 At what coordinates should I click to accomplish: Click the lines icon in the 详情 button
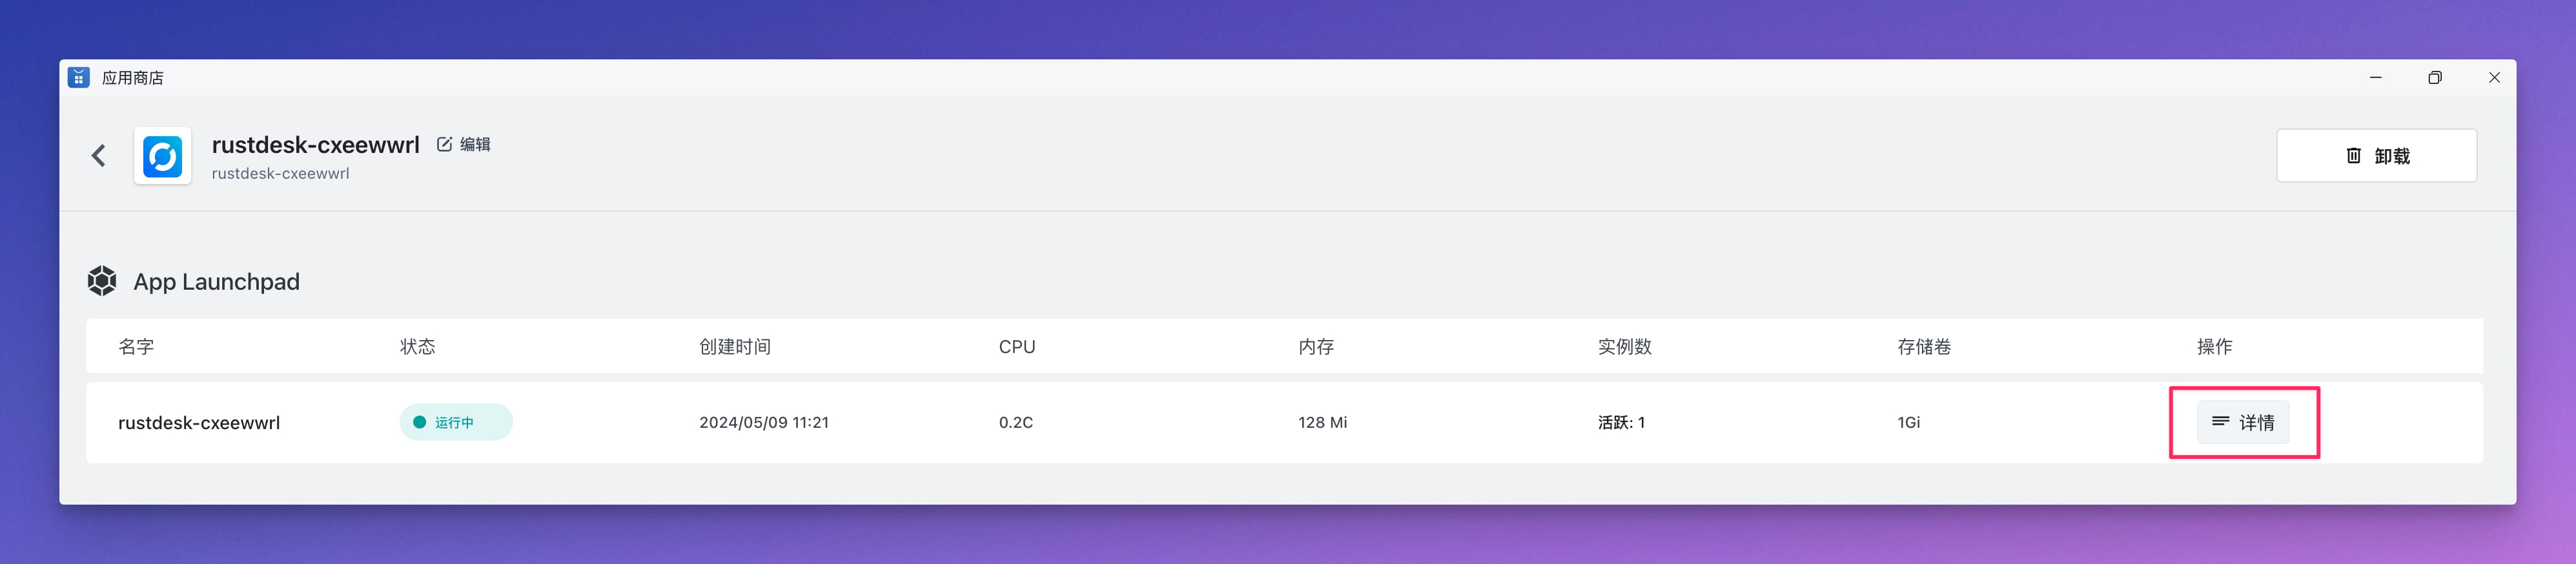(2220, 422)
